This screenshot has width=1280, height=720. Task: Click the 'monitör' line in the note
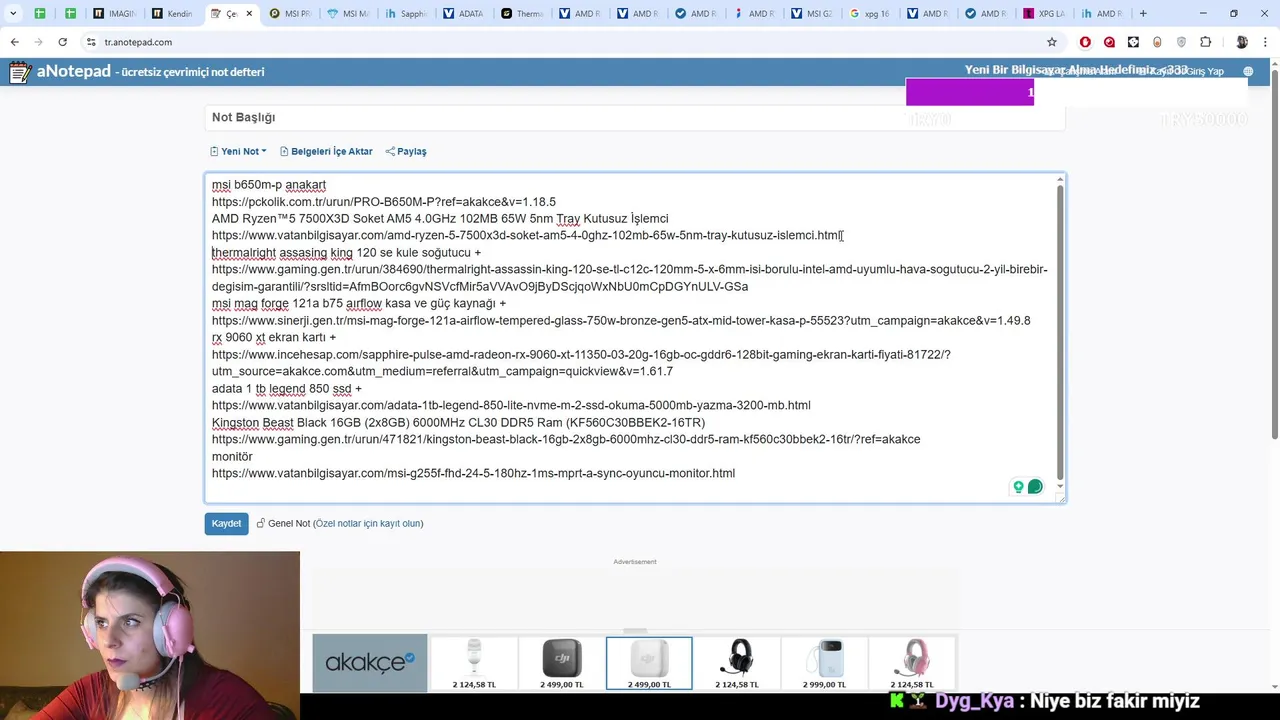click(x=232, y=456)
